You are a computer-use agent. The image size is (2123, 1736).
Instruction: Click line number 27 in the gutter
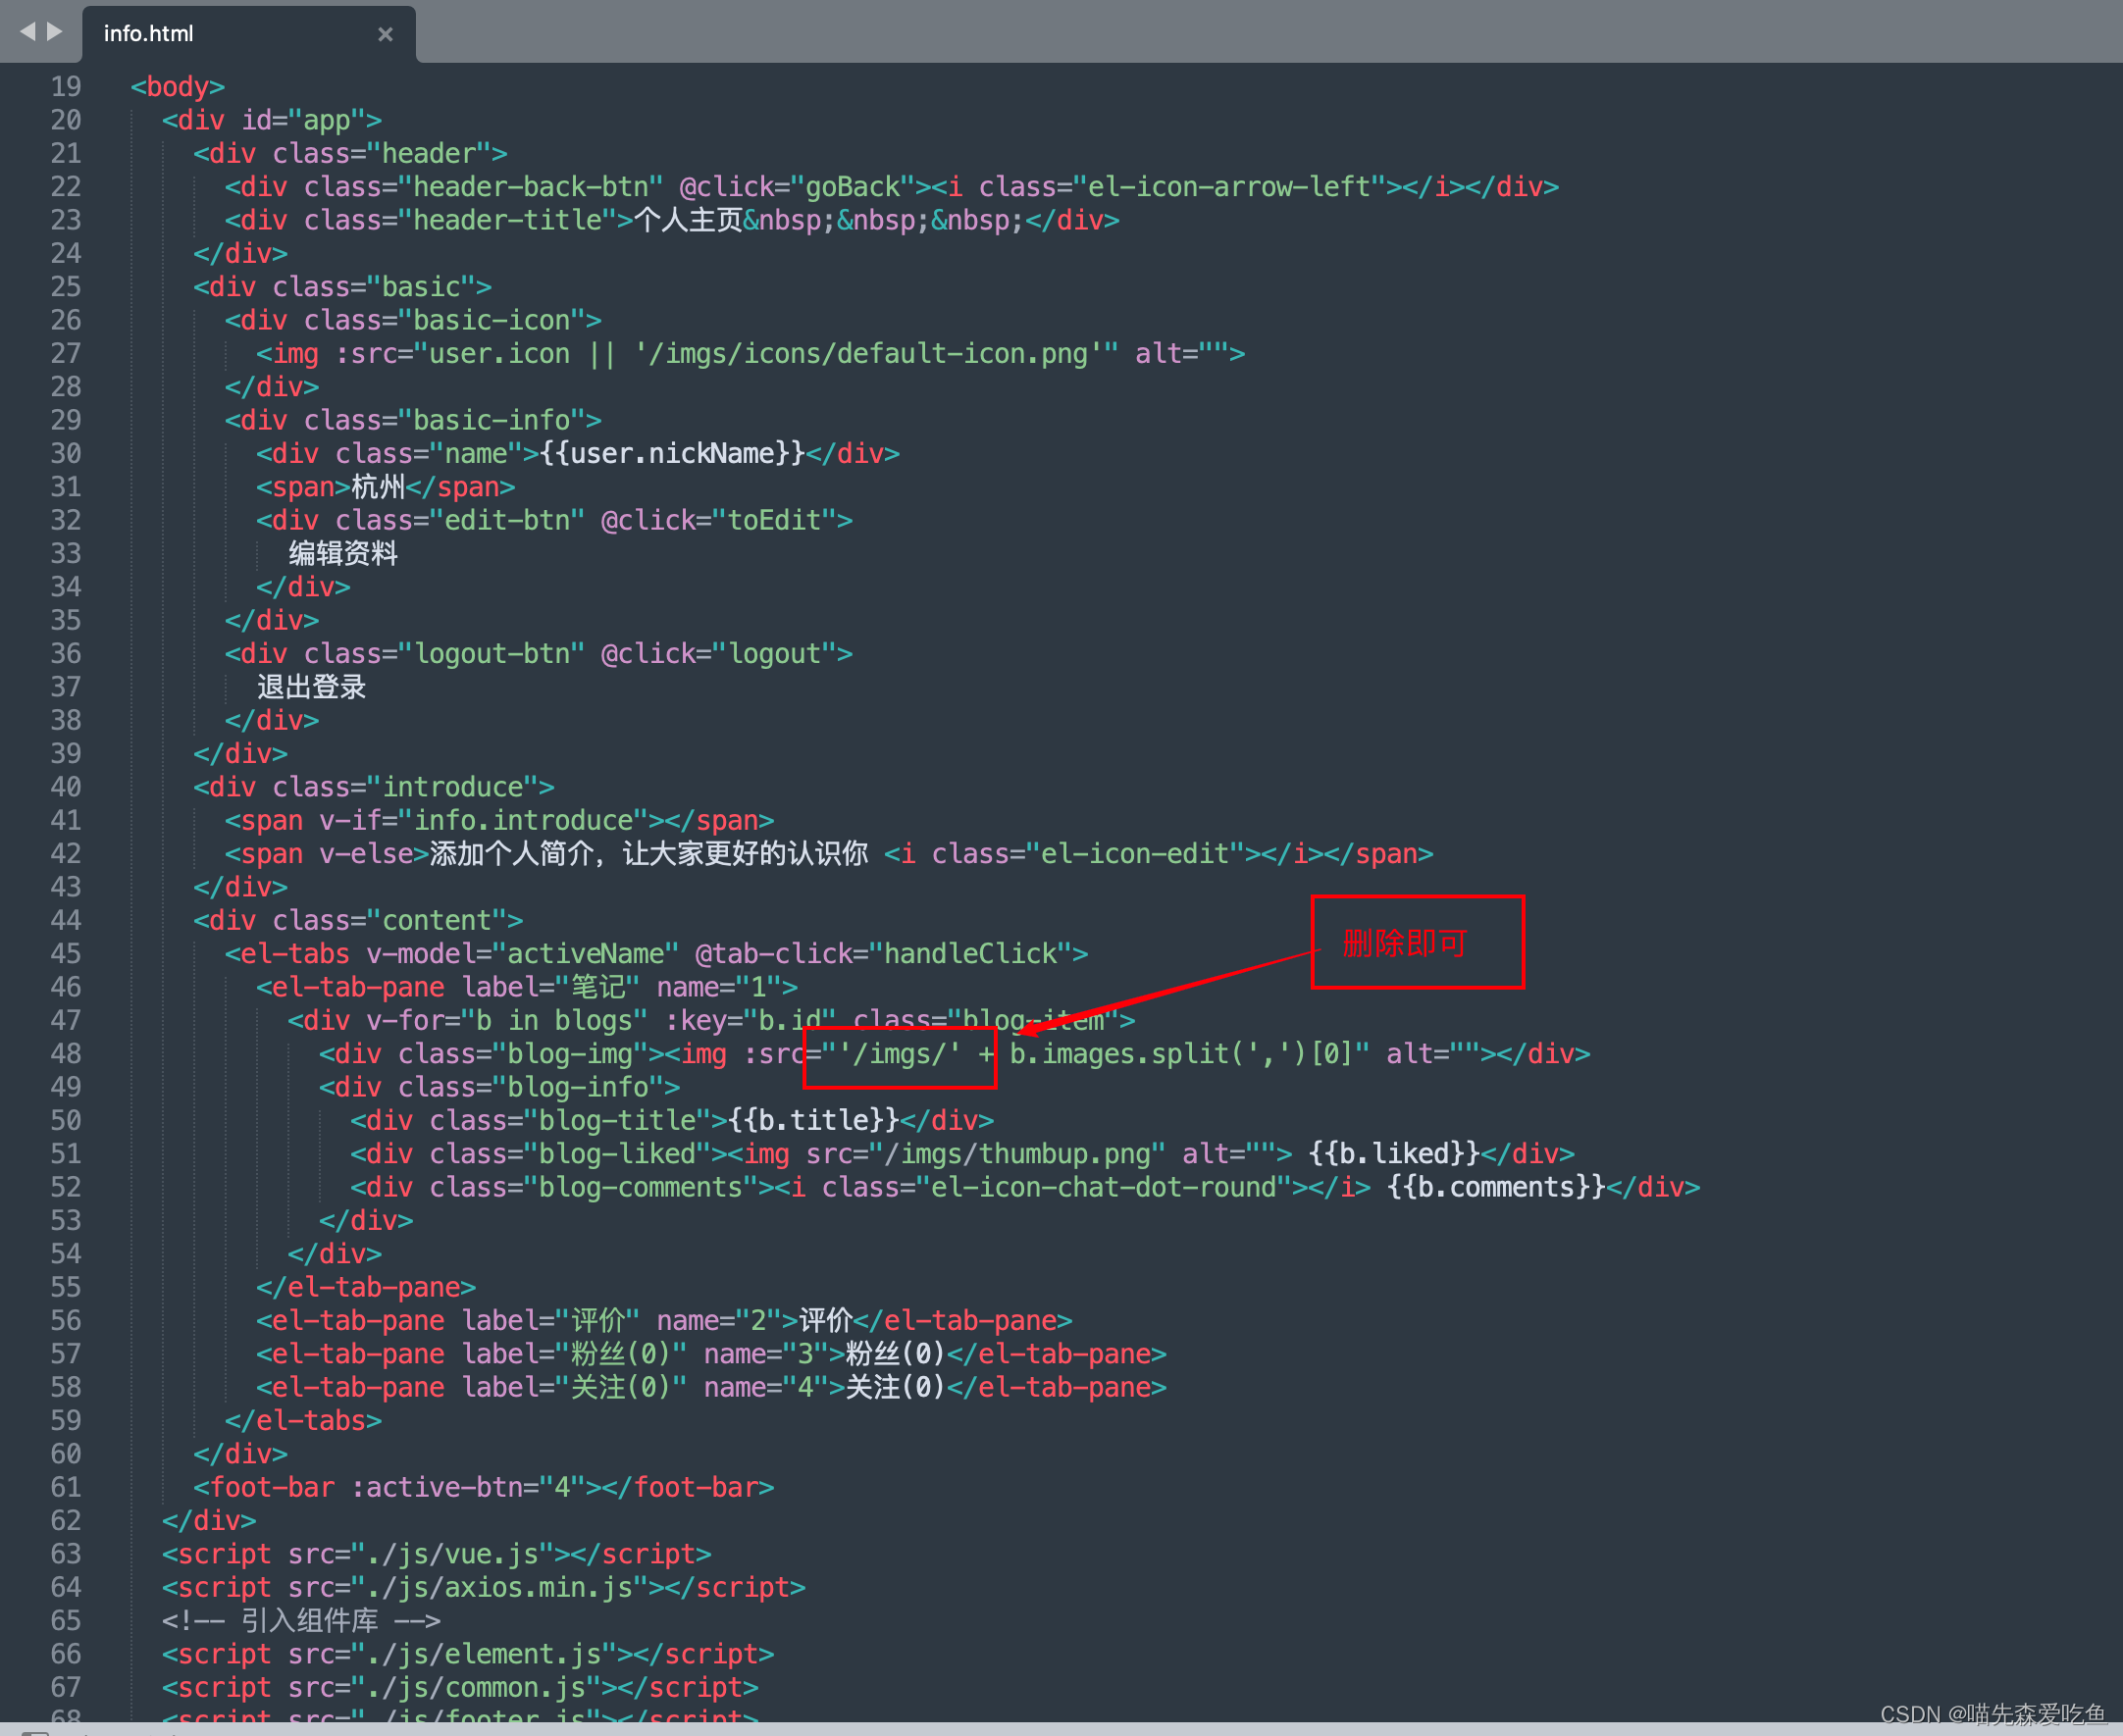pyautogui.click(x=66, y=354)
